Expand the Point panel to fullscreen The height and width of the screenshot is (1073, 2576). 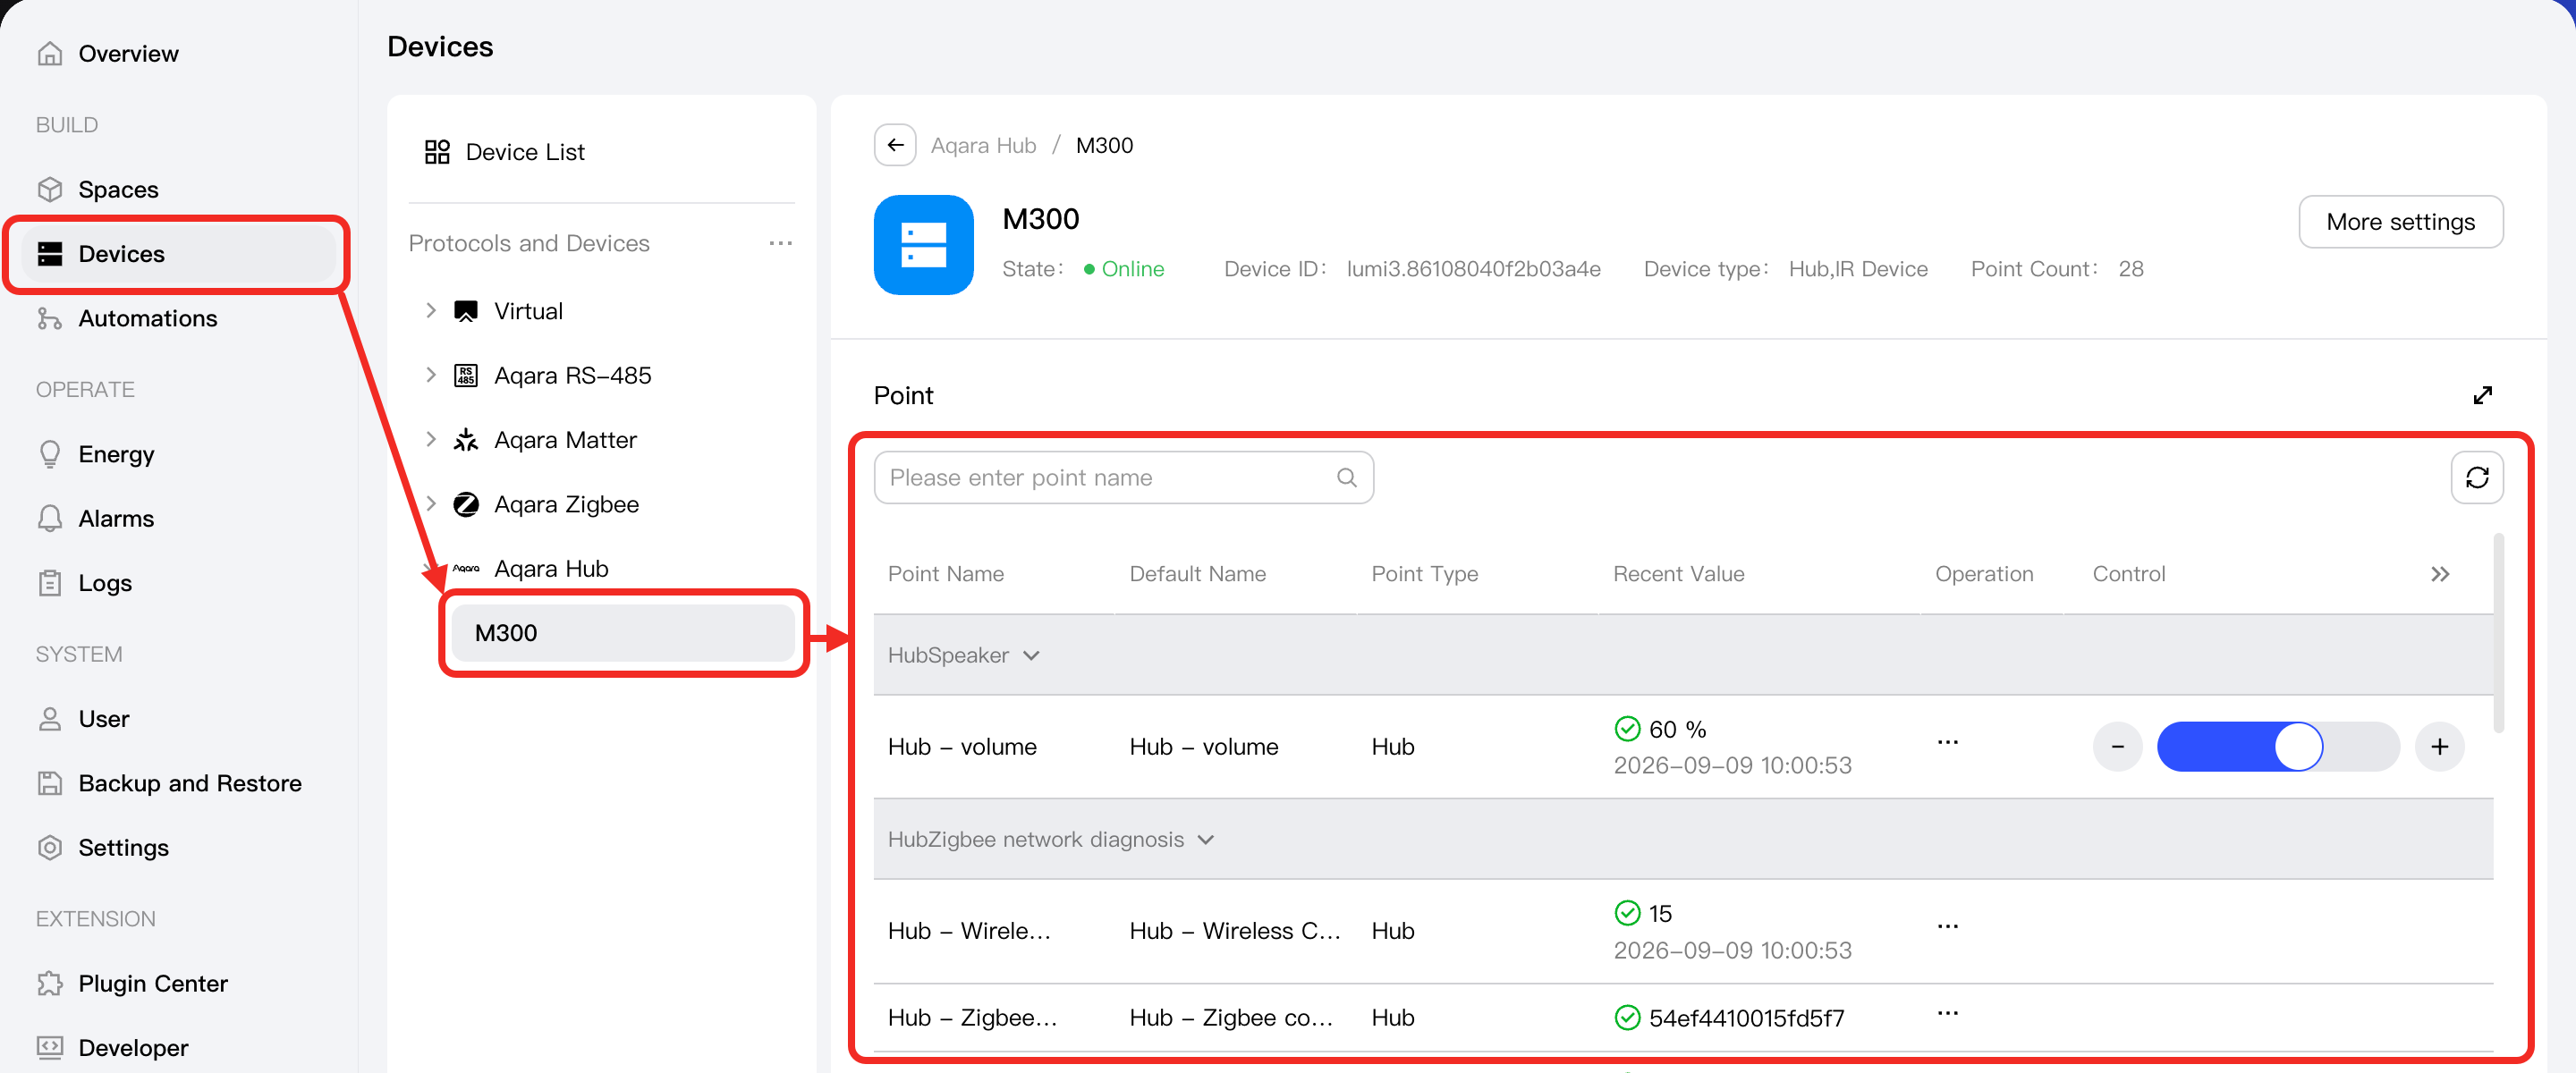tap(2482, 395)
